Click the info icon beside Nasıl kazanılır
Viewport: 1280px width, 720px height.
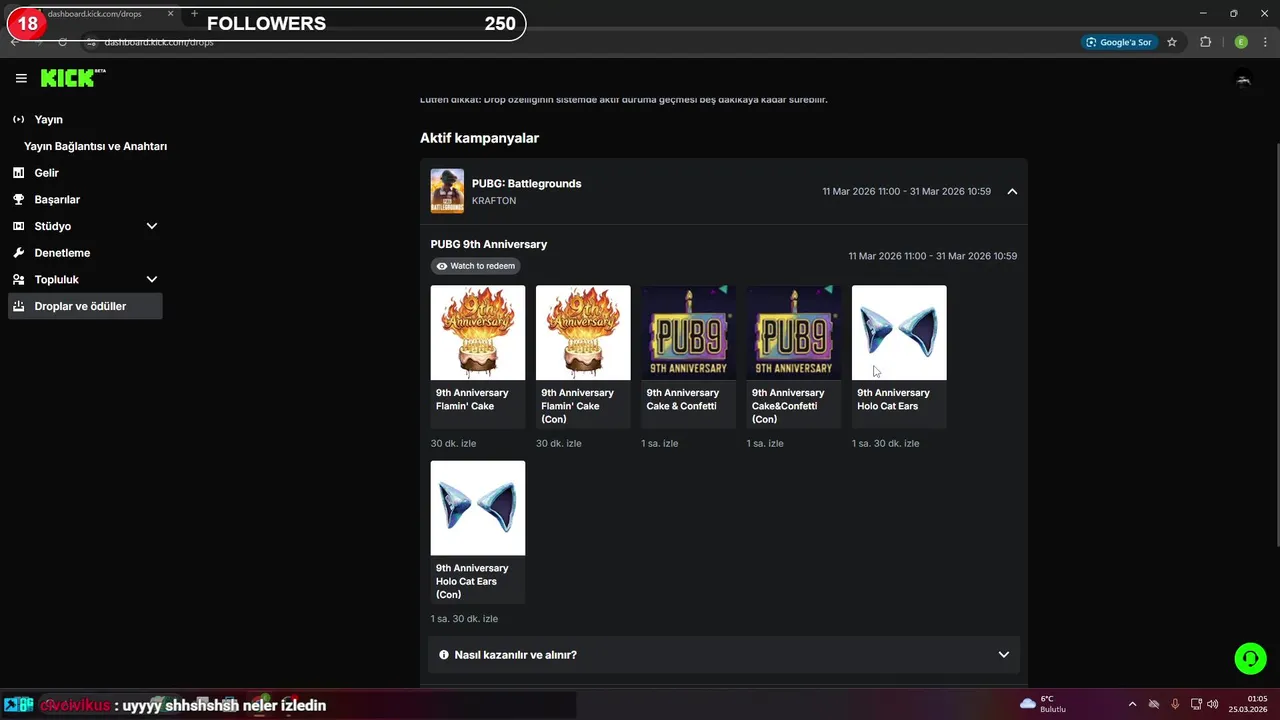coord(444,655)
